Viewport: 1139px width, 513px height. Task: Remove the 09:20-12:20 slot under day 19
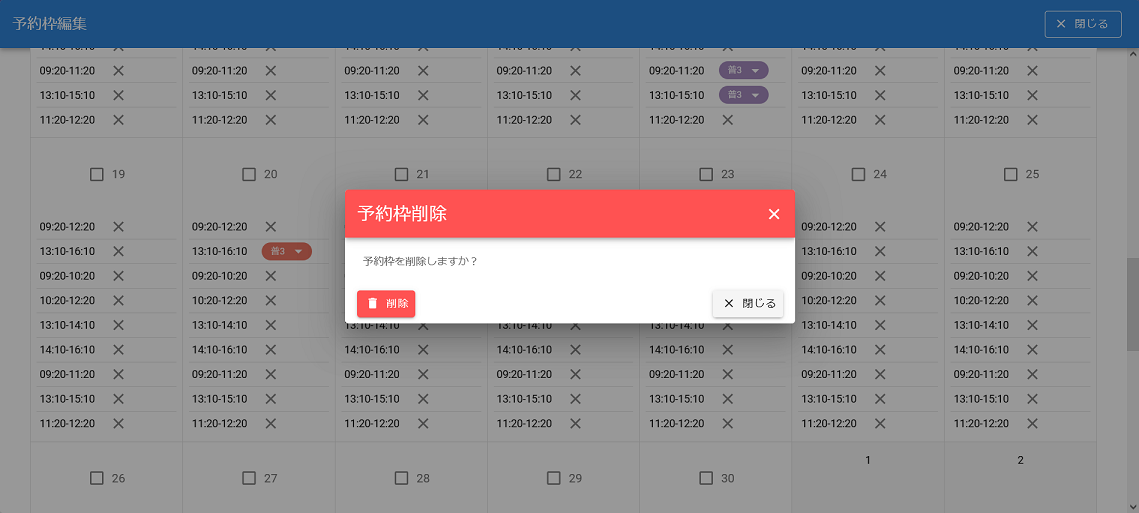(x=118, y=227)
